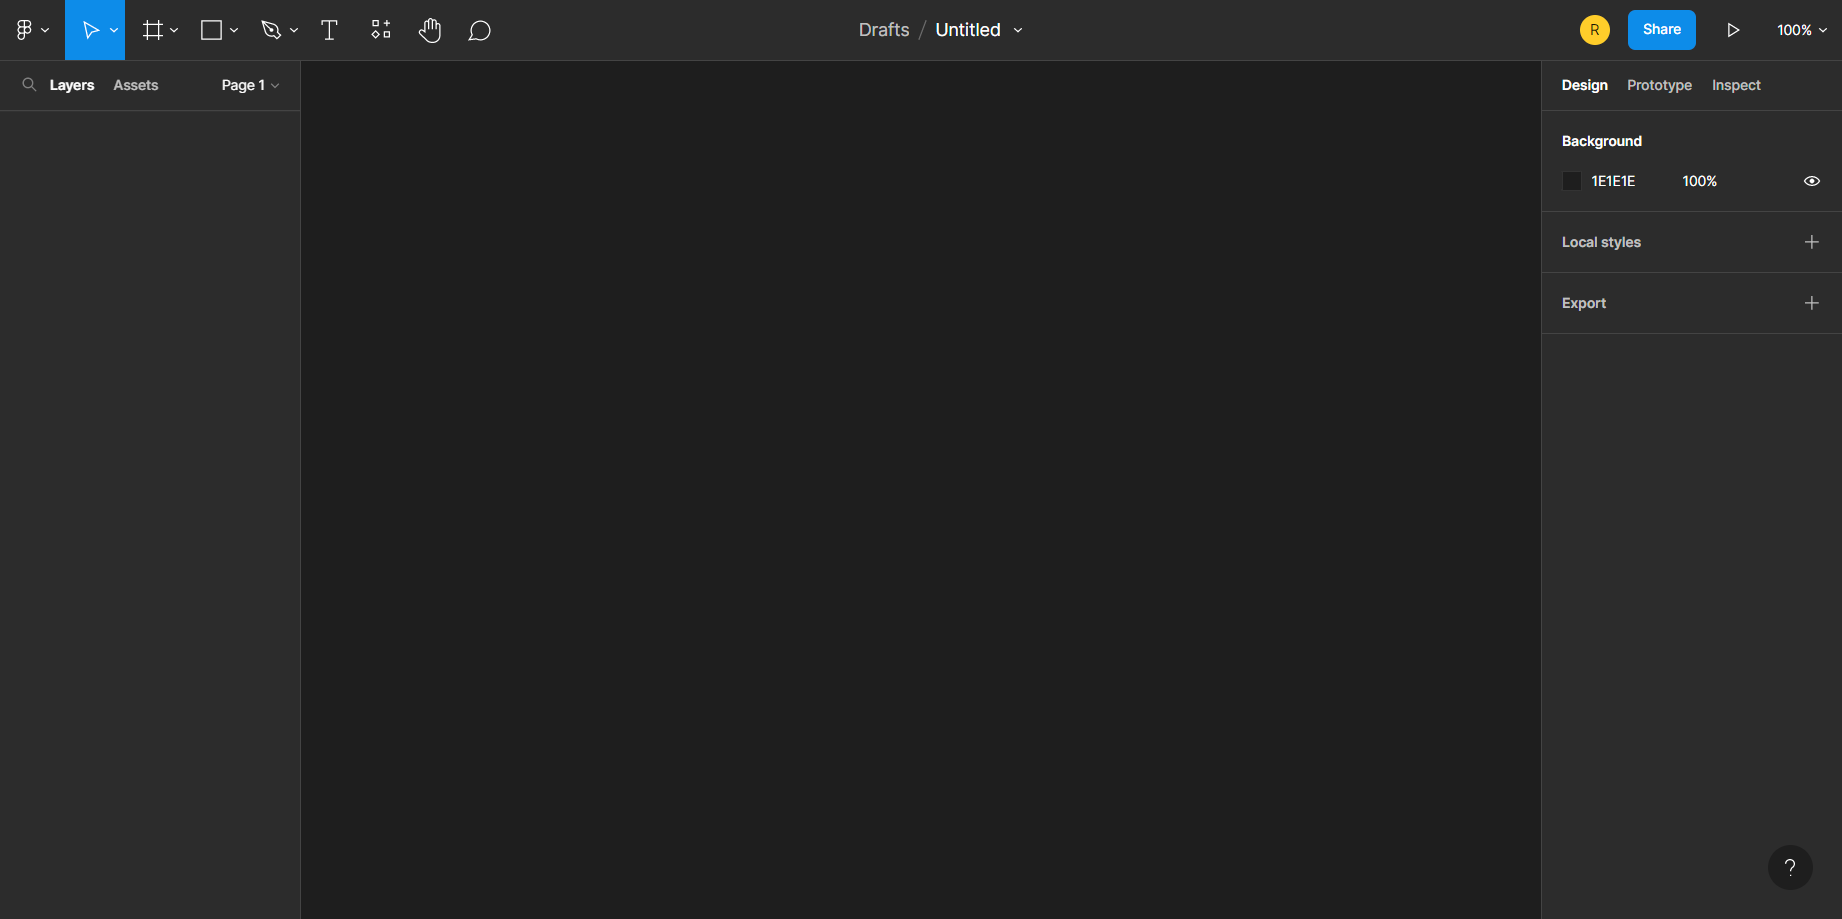Click the background color swatch
The height and width of the screenshot is (919, 1842).
(x=1572, y=181)
